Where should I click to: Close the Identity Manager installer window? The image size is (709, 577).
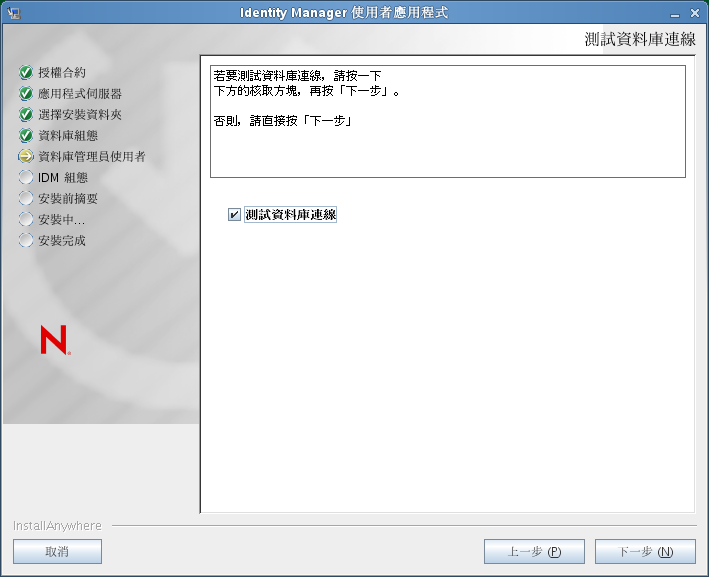(x=695, y=14)
